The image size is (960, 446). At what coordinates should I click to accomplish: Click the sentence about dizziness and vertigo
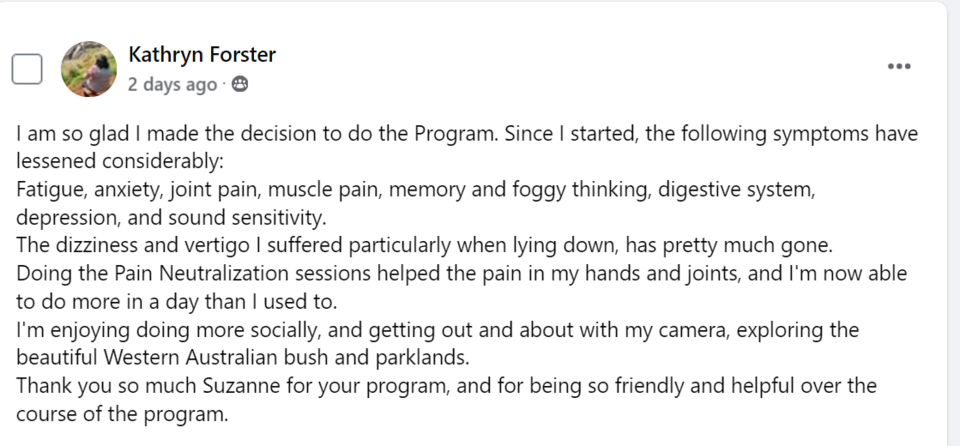coord(425,246)
